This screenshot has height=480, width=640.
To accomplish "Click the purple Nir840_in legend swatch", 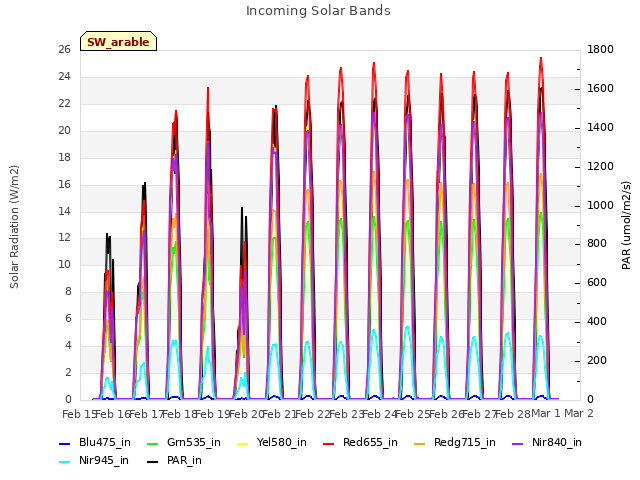I will tap(517, 444).
